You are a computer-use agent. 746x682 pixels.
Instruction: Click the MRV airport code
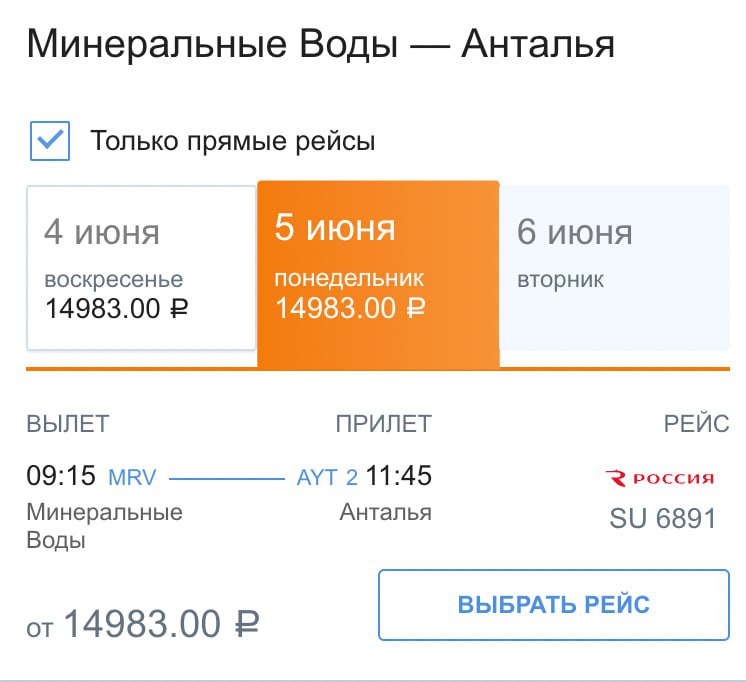click(x=132, y=477)
